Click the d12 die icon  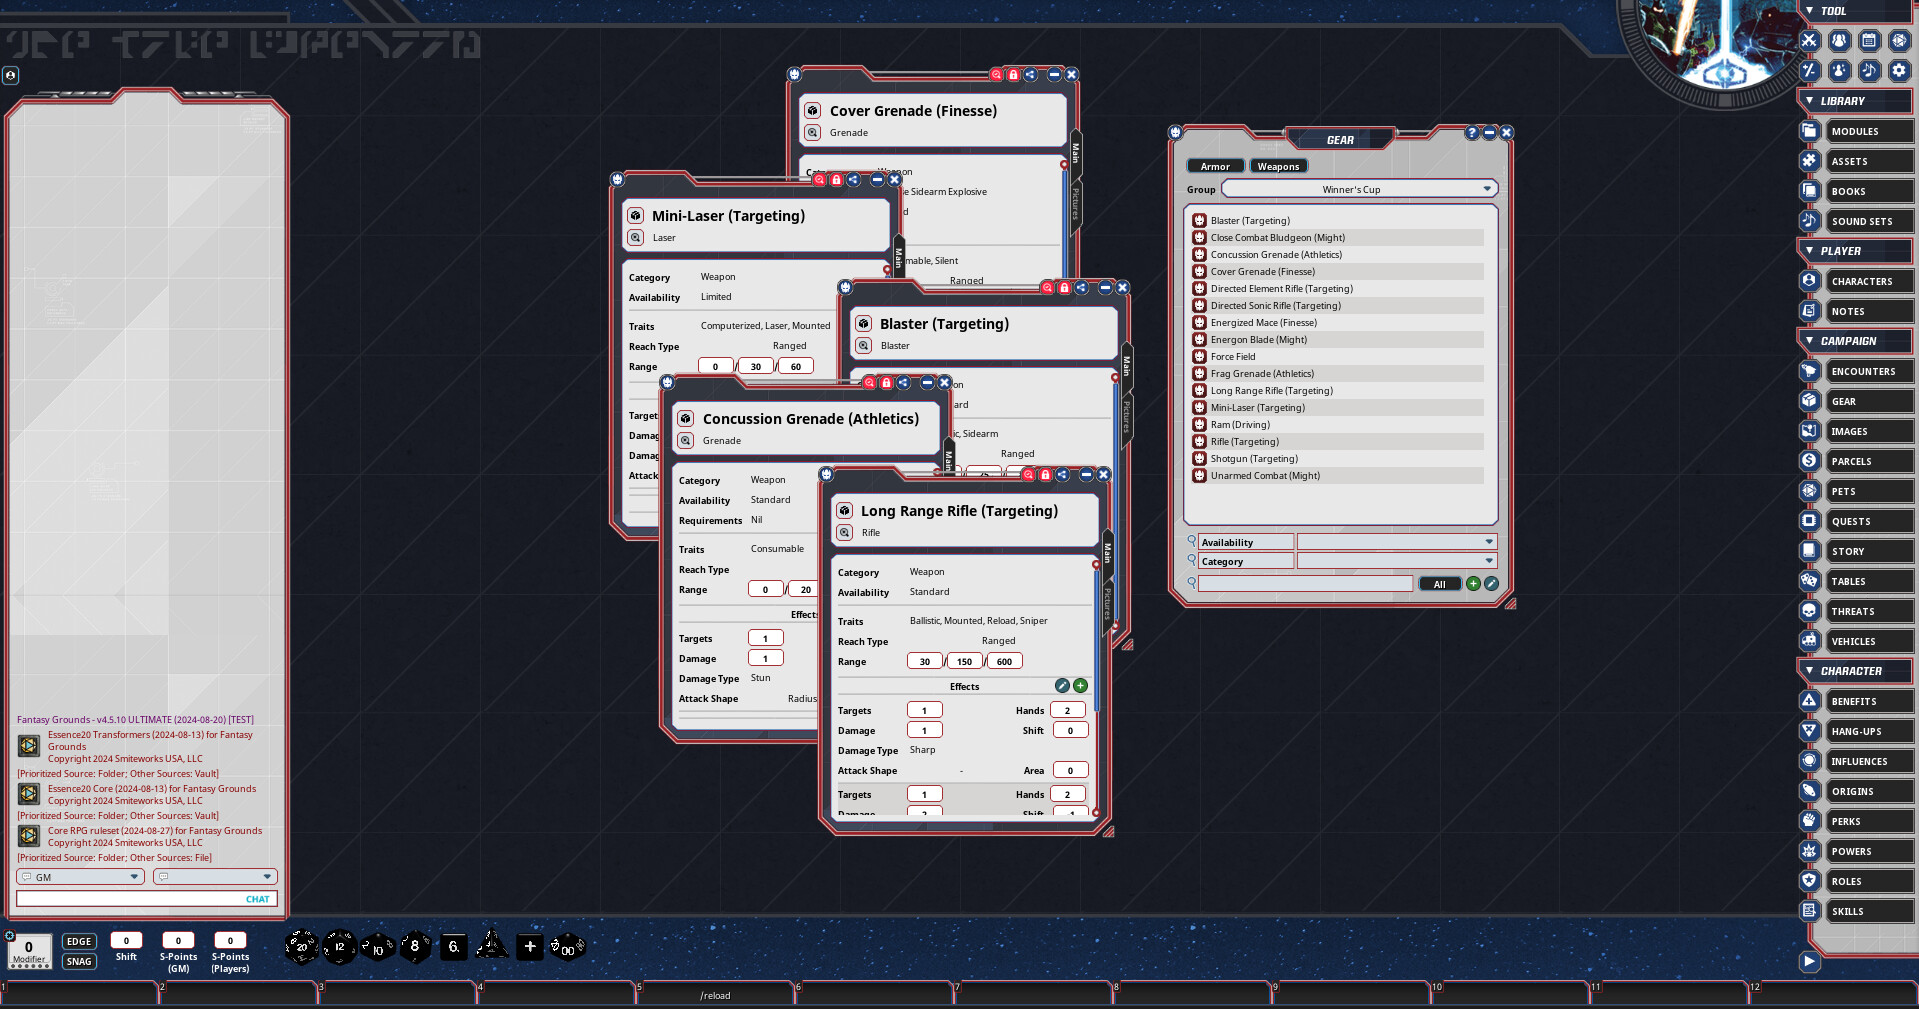339,946
